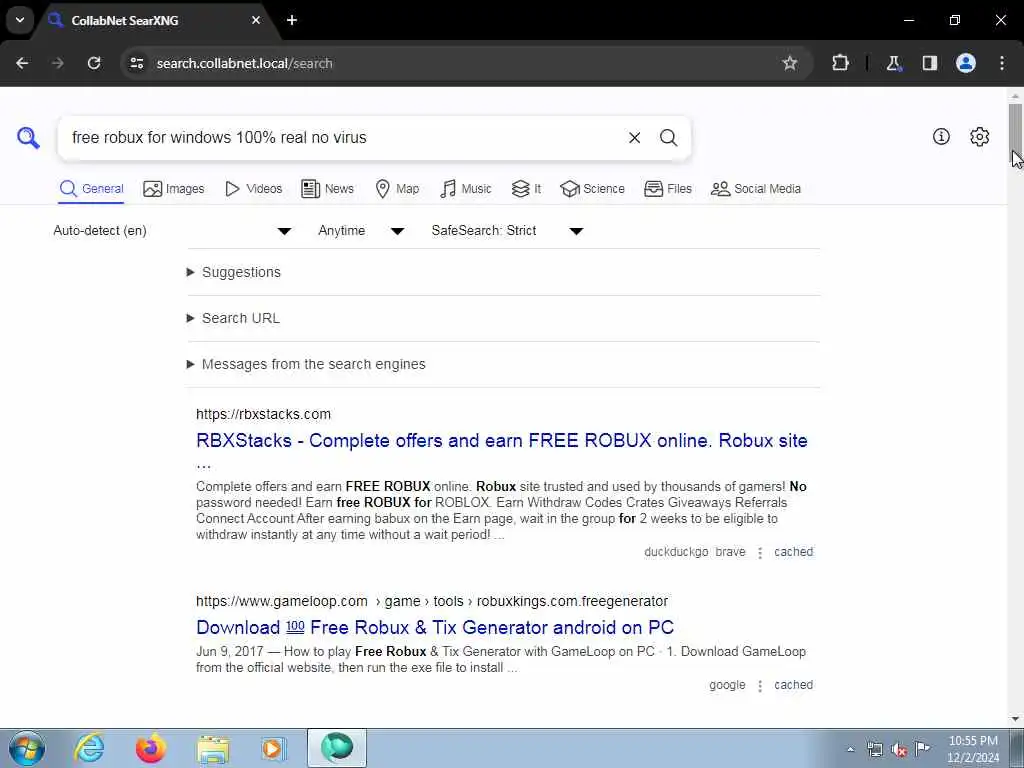This screenshot has height=768, width=1024.
Task: Click the muted volume tray icon
Action: [899, 750]
